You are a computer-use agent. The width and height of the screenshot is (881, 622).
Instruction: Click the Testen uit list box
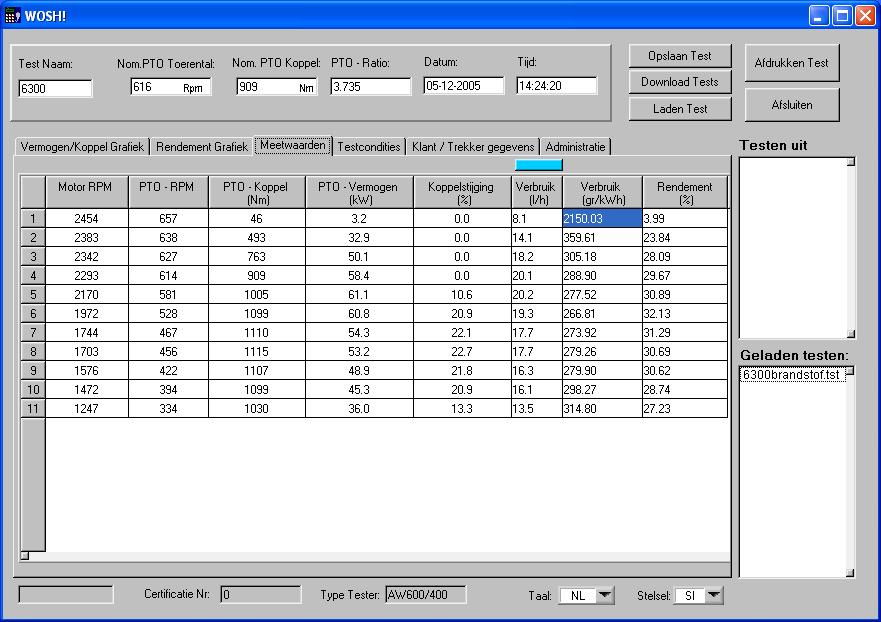click(797, 248)
